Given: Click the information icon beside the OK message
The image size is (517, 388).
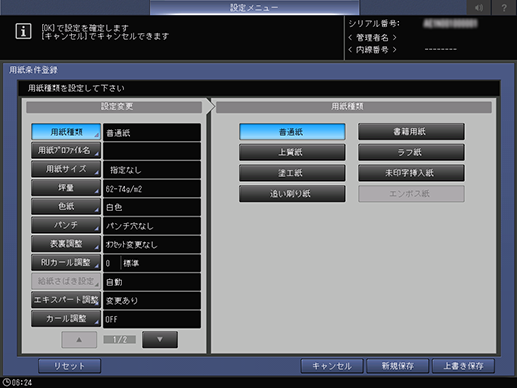Looking at the screenshot, I should pos(23,31).
